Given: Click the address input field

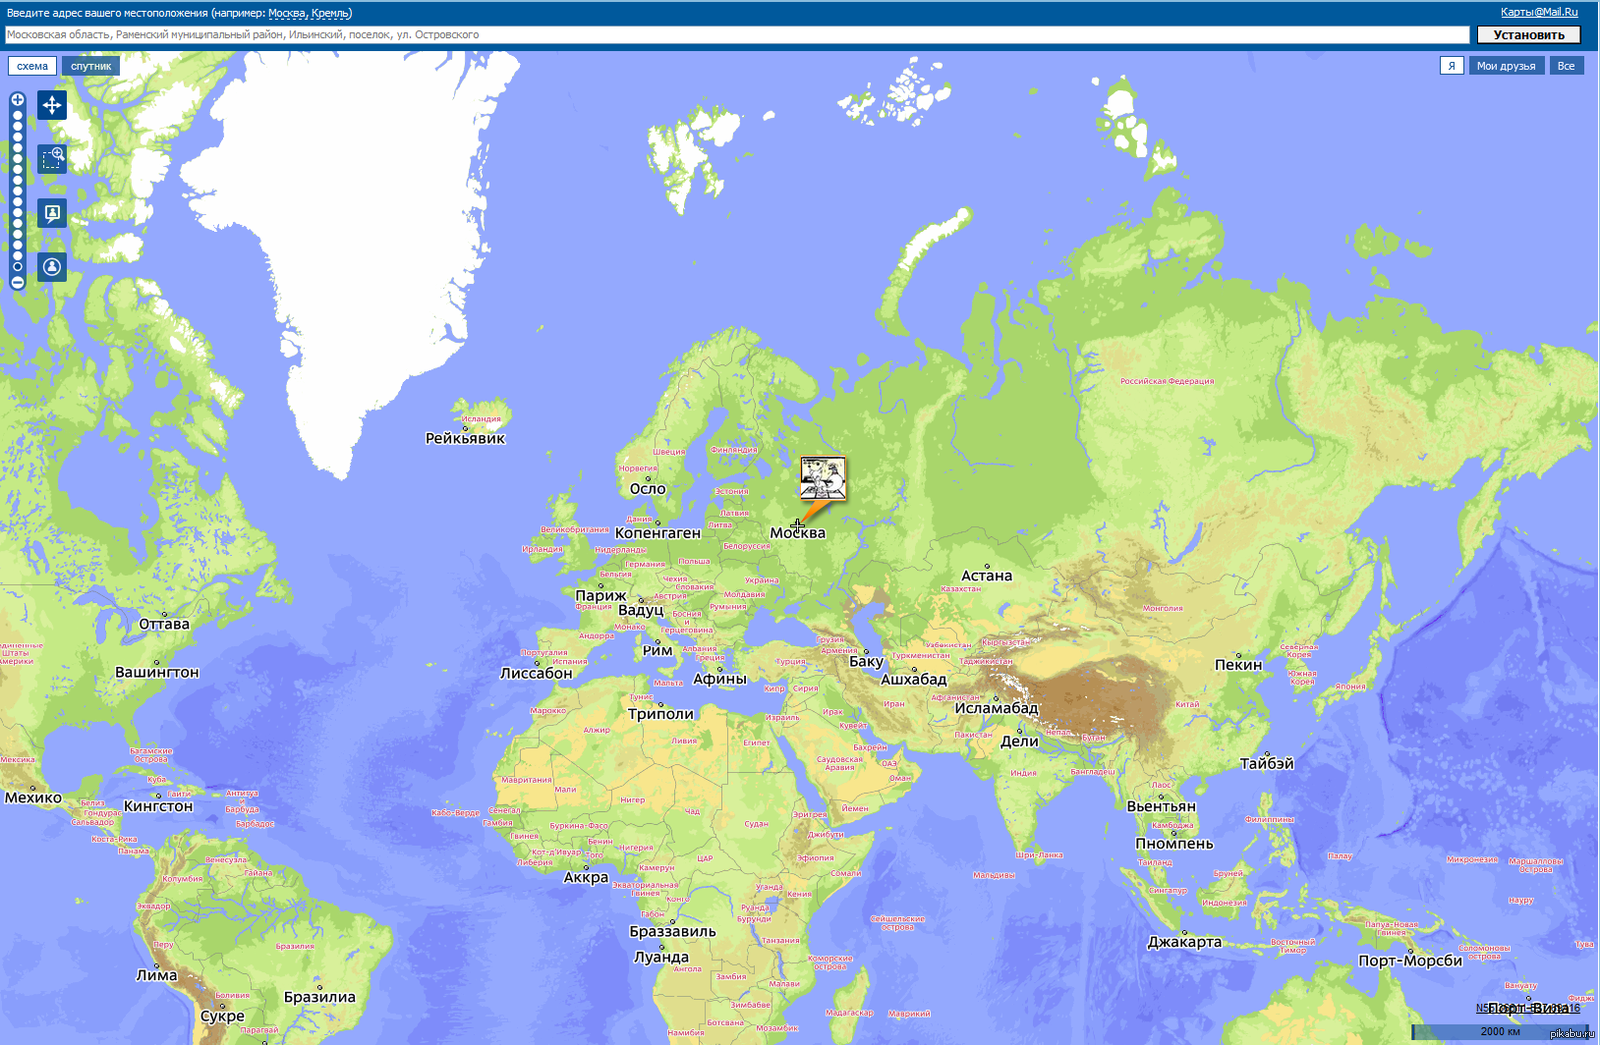Looking at the screenshot, I should 736,35.
